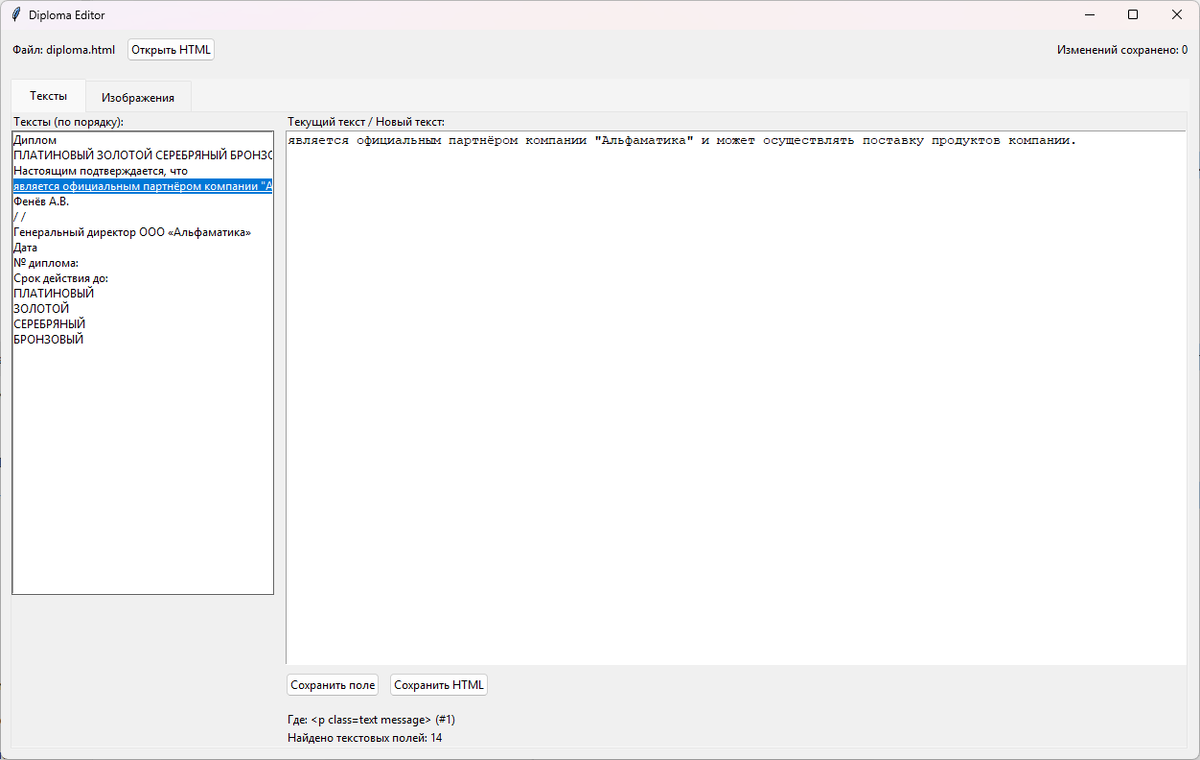Screen dimensions: 1200x760
Task: Select the Генеральный директор ООО «Альфаматика» entry
Action: 130,232
